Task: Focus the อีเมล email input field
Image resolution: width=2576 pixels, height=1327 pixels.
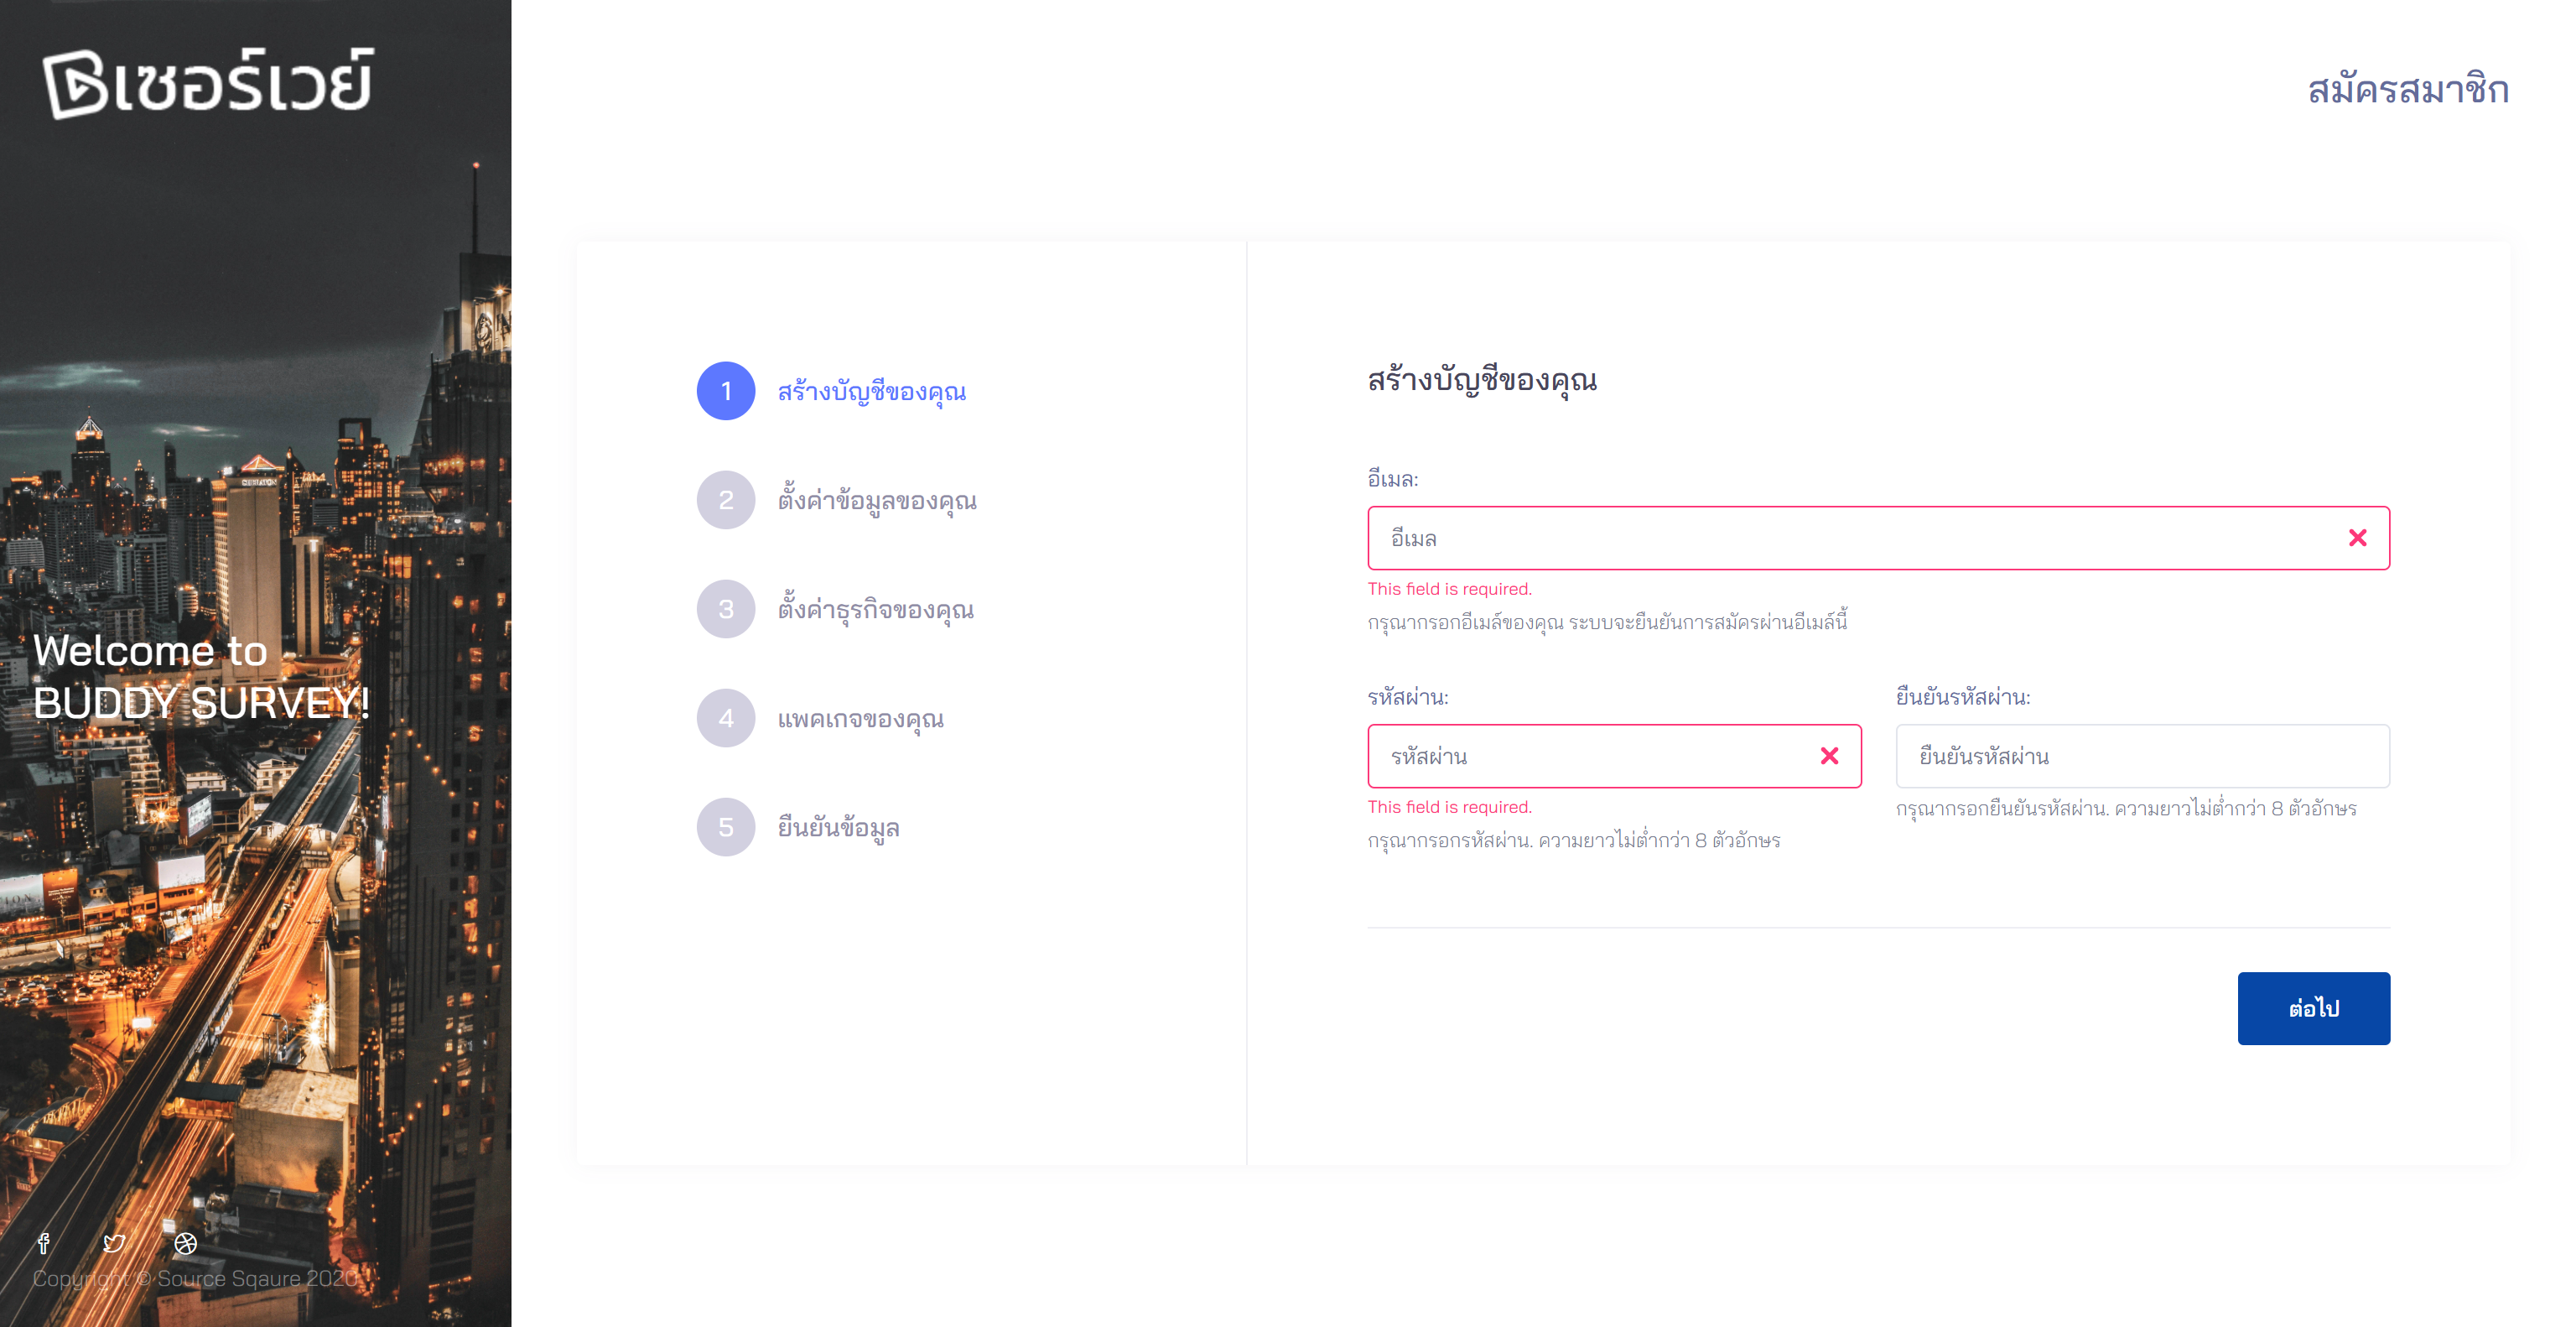Action: [1850, 538]
